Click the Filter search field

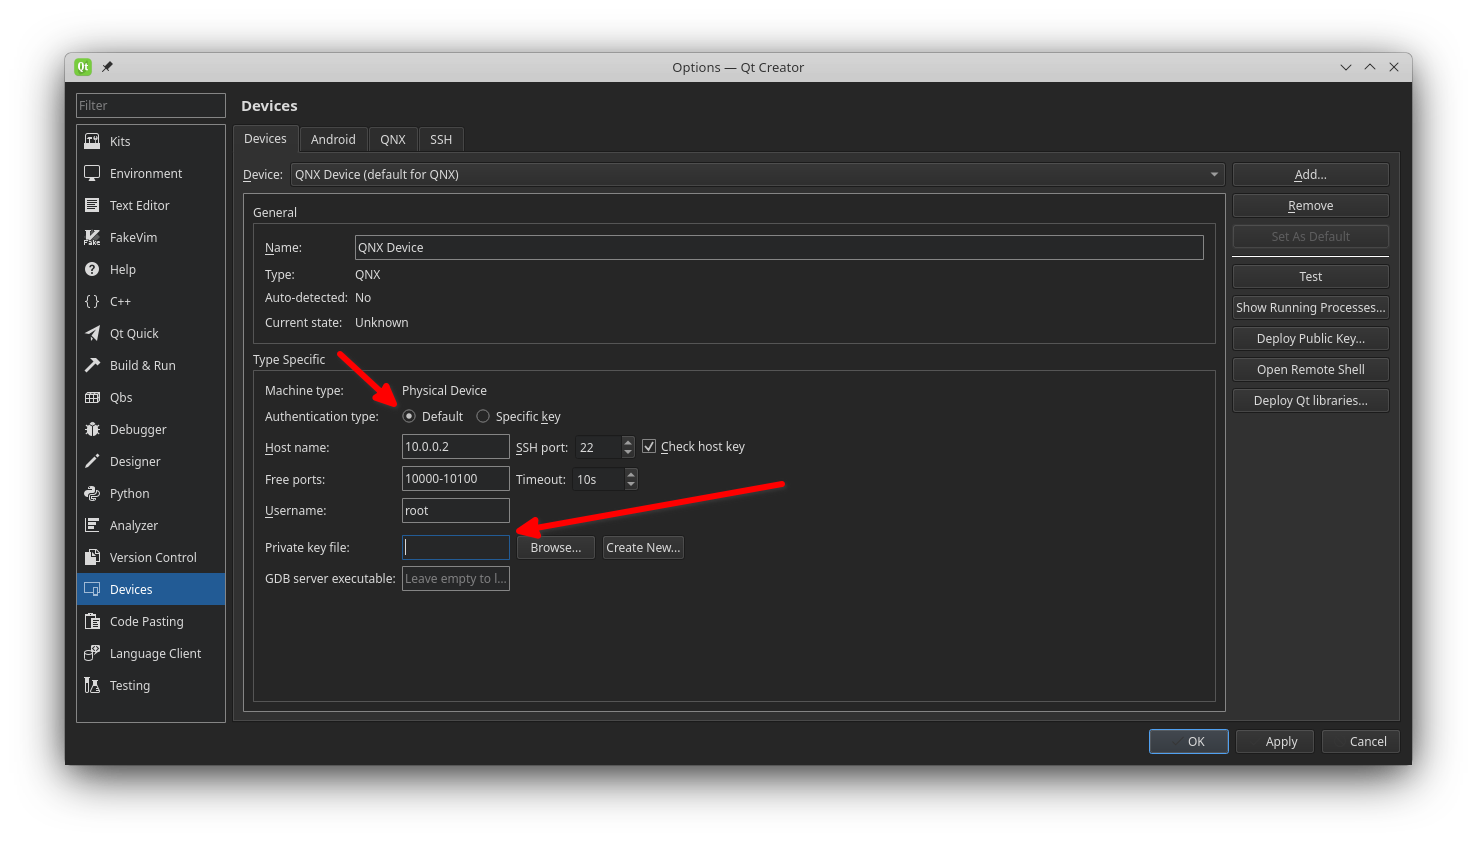click(151, 105)
